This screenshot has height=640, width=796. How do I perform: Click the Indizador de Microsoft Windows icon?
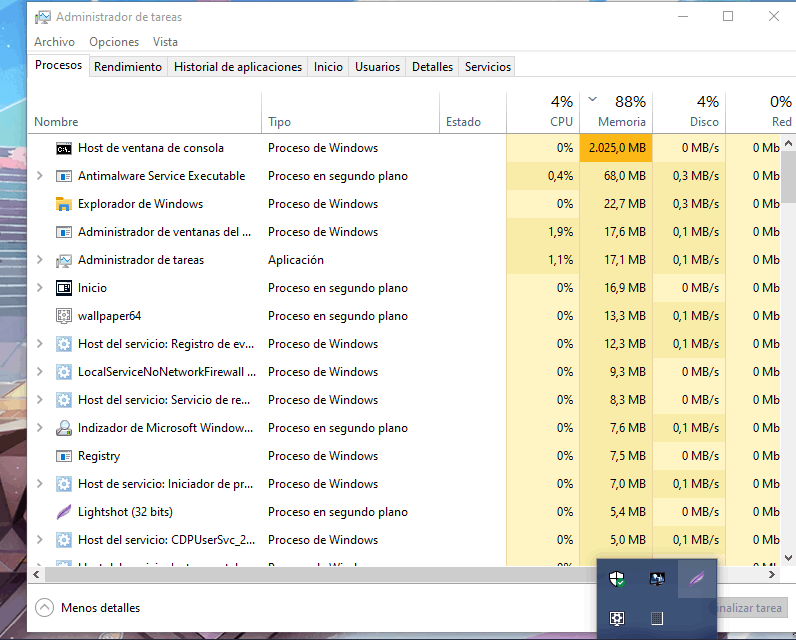pyautogui.click(x=63, y=428)
